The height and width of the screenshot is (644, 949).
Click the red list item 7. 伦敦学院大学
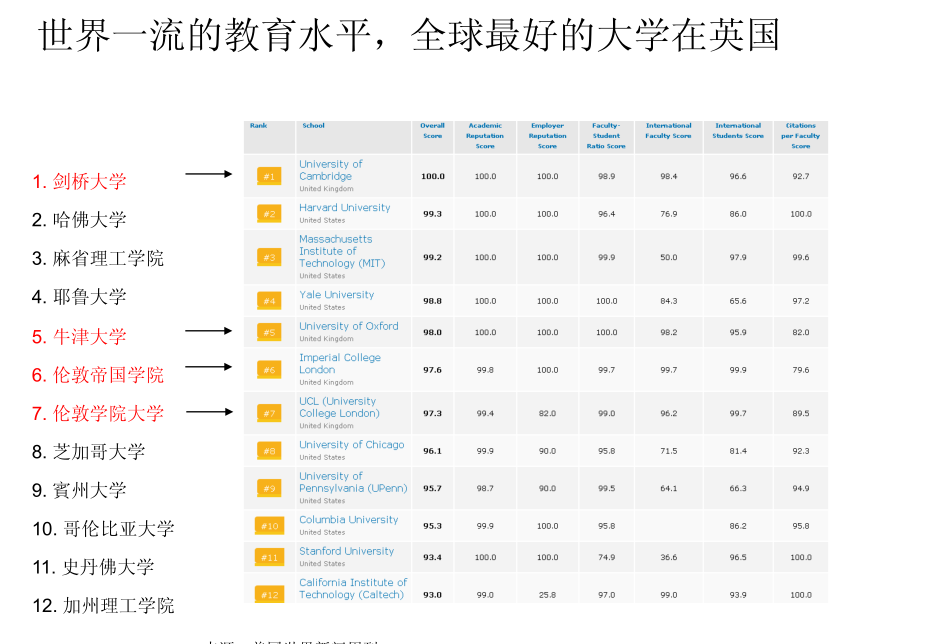pos(98,413)
